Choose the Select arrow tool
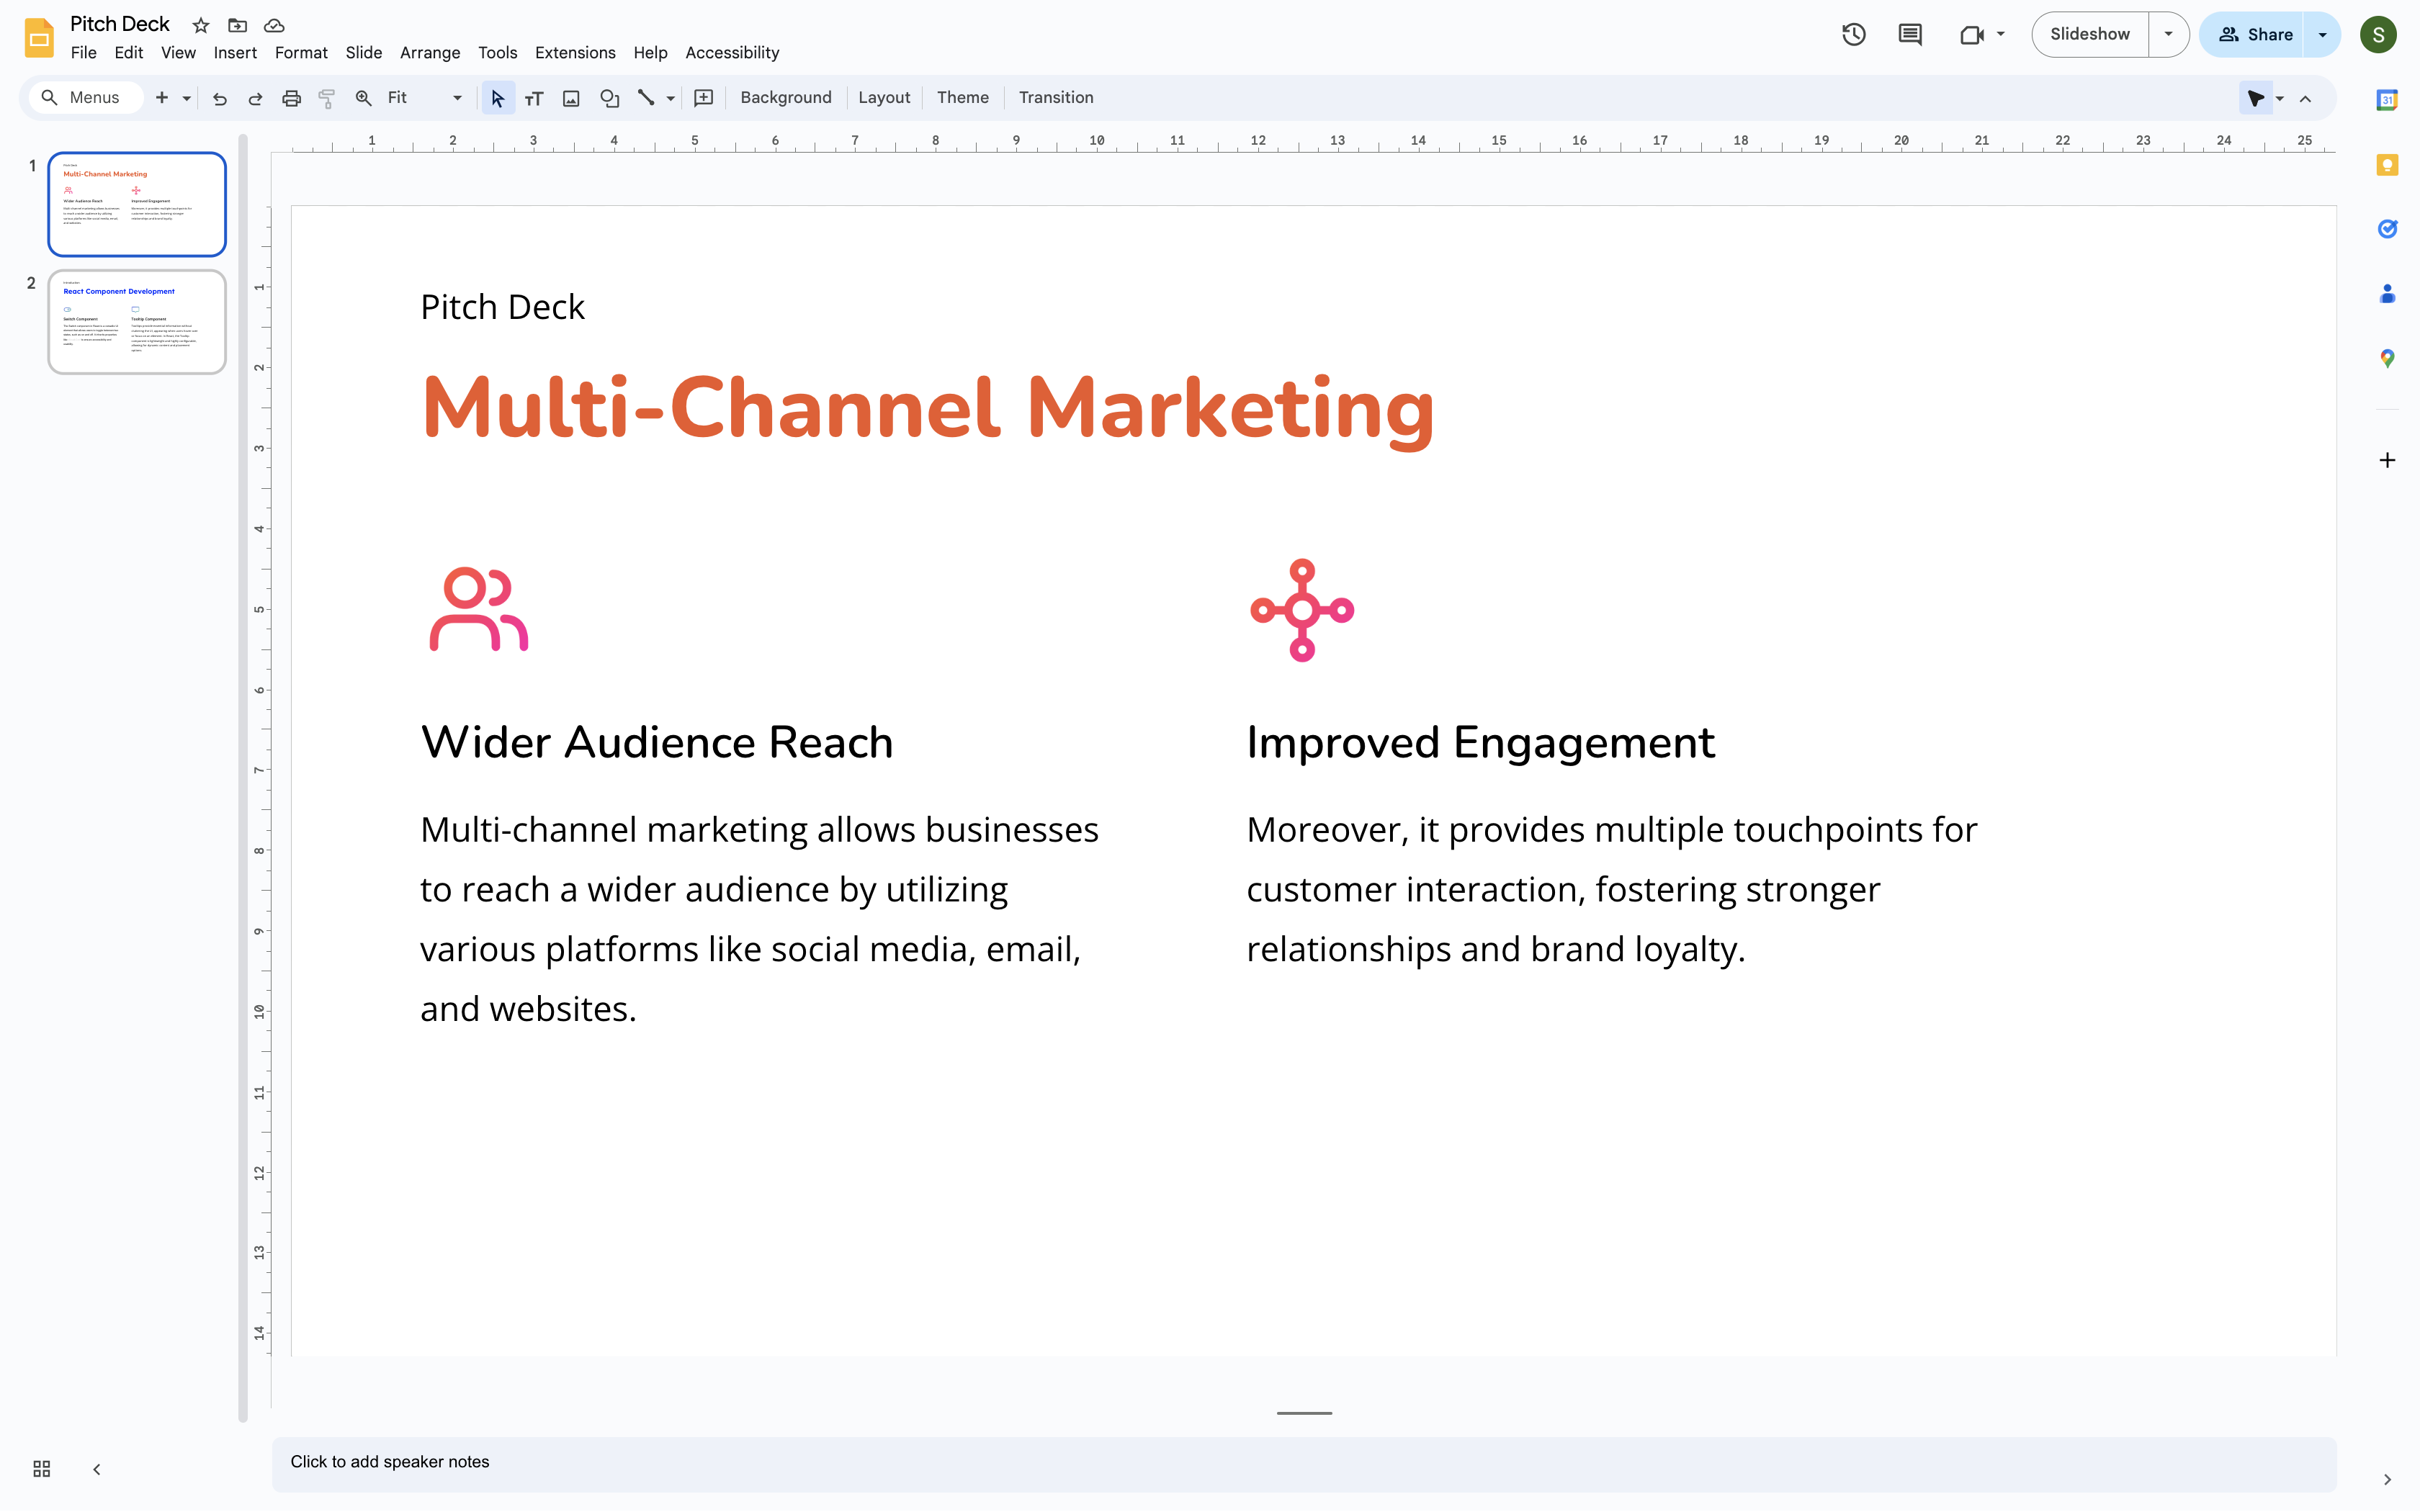Screen dimensions: 2420x1512 coord(498,97)
